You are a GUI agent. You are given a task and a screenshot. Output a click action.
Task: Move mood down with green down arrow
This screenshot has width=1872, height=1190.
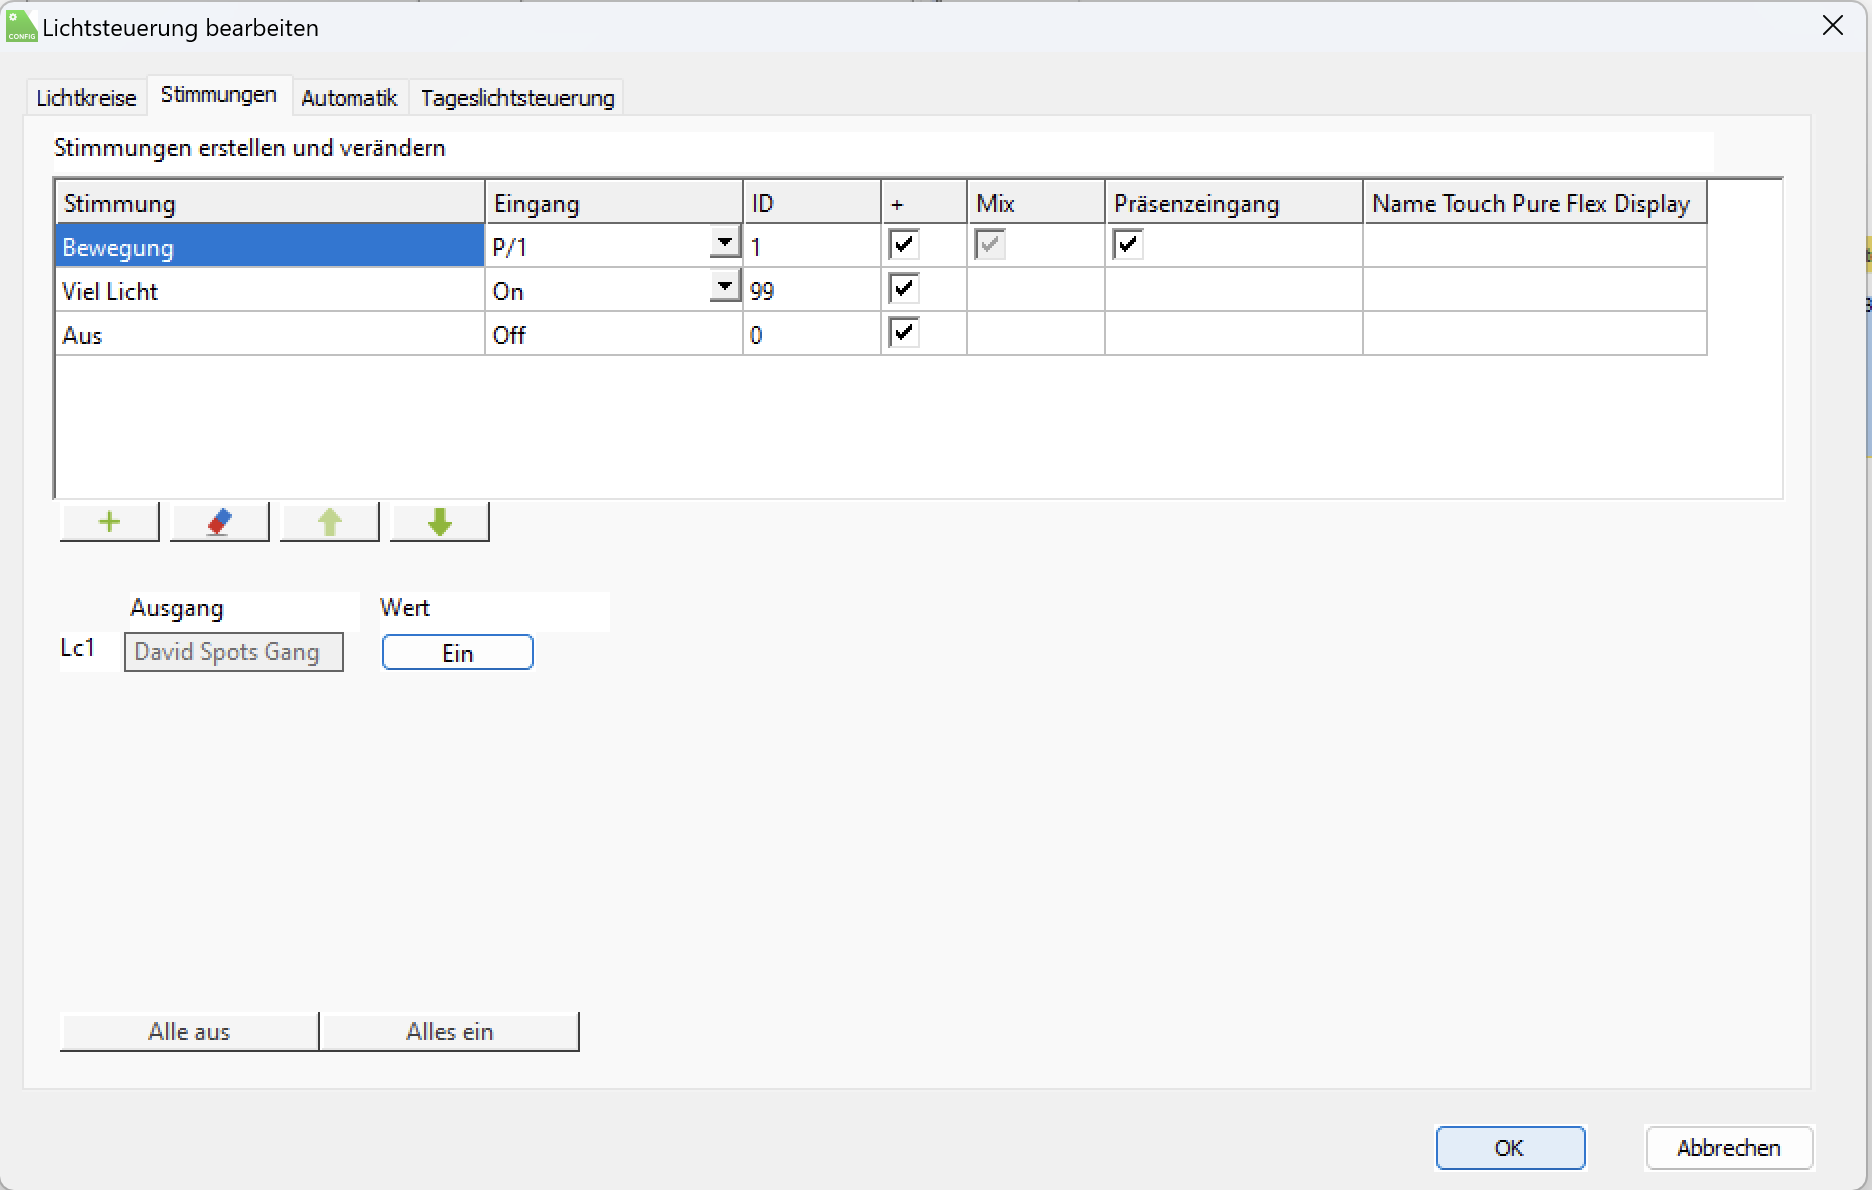click(439, 522)
